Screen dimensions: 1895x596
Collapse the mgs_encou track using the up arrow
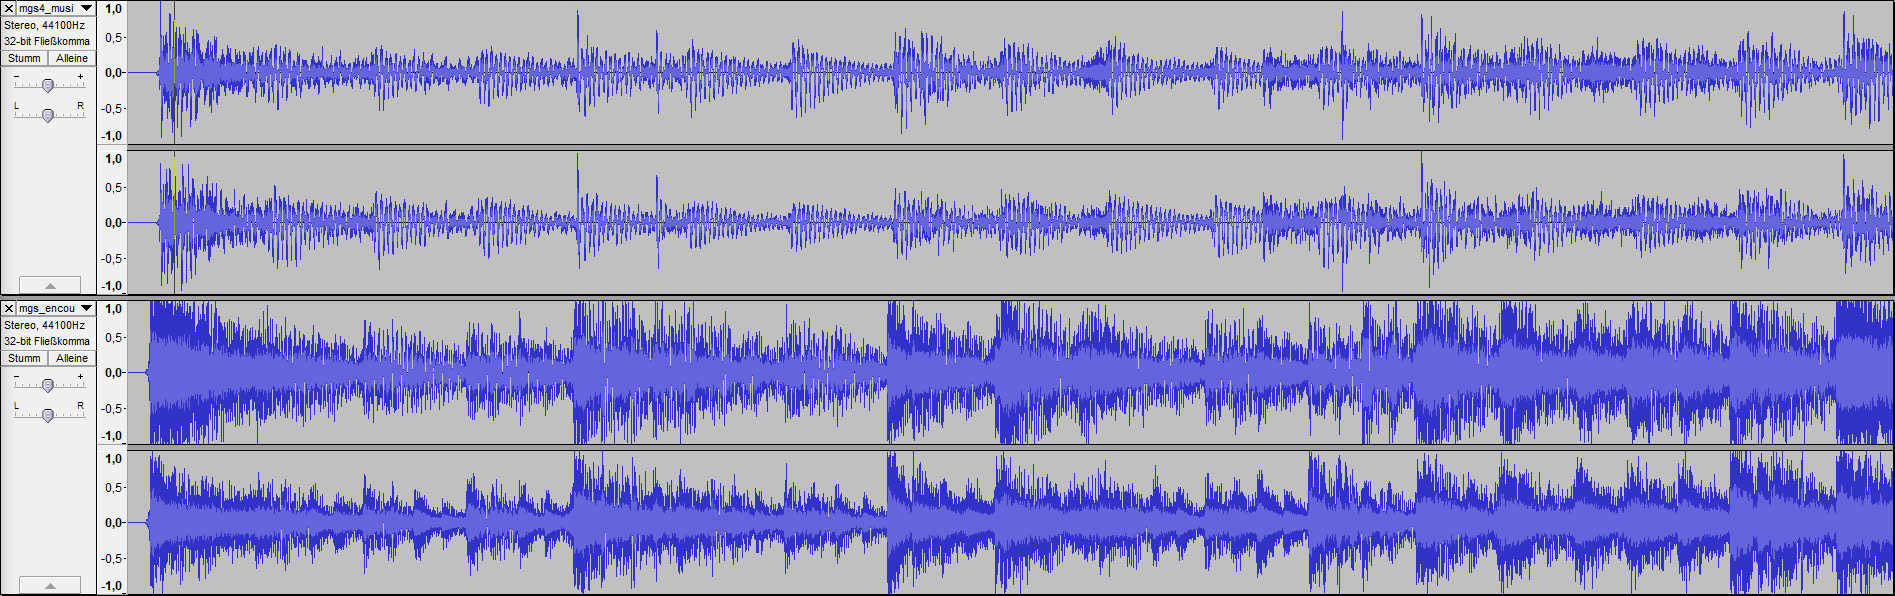49,585
